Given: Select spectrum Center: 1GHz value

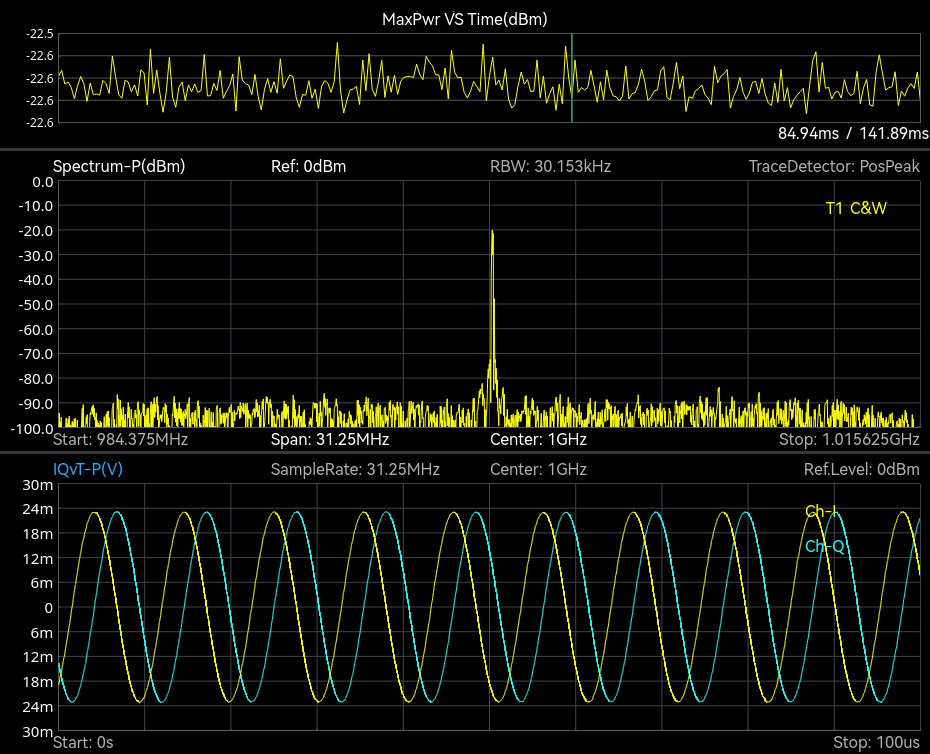Looking at the screenshot, I should click(538, 440).
